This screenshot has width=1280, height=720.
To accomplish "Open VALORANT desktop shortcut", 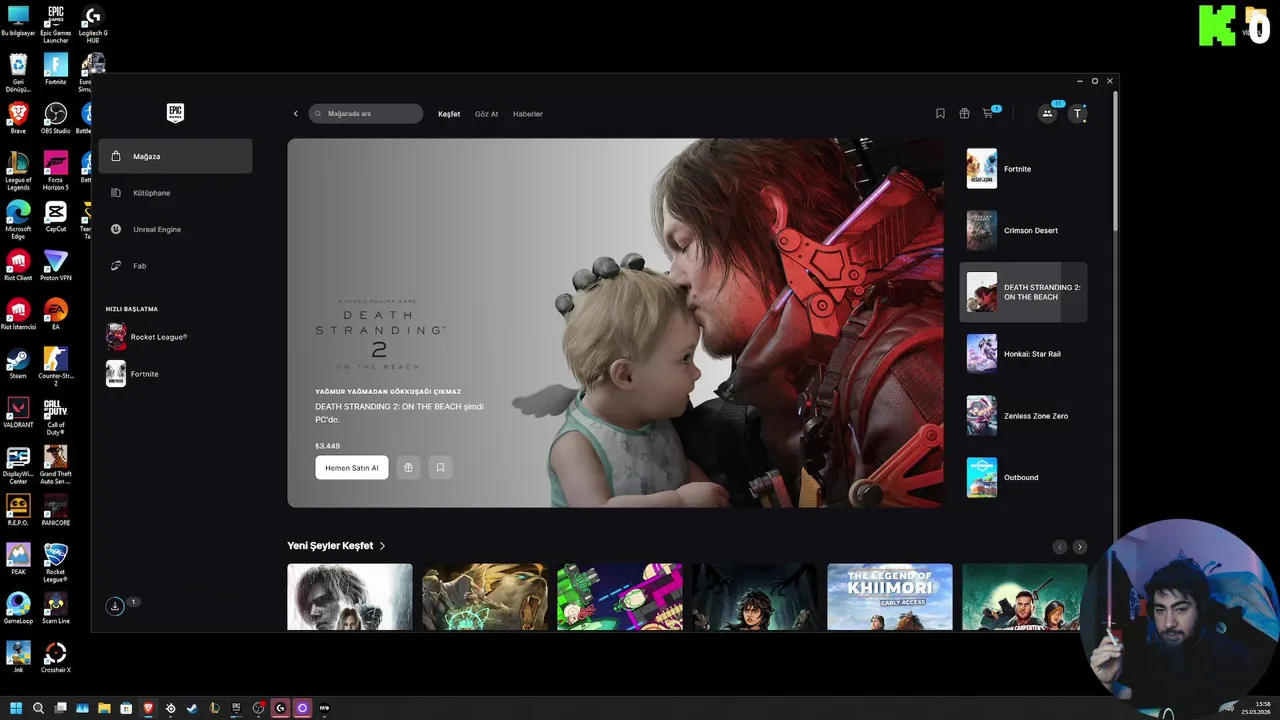I will click(x=18, y=412).
